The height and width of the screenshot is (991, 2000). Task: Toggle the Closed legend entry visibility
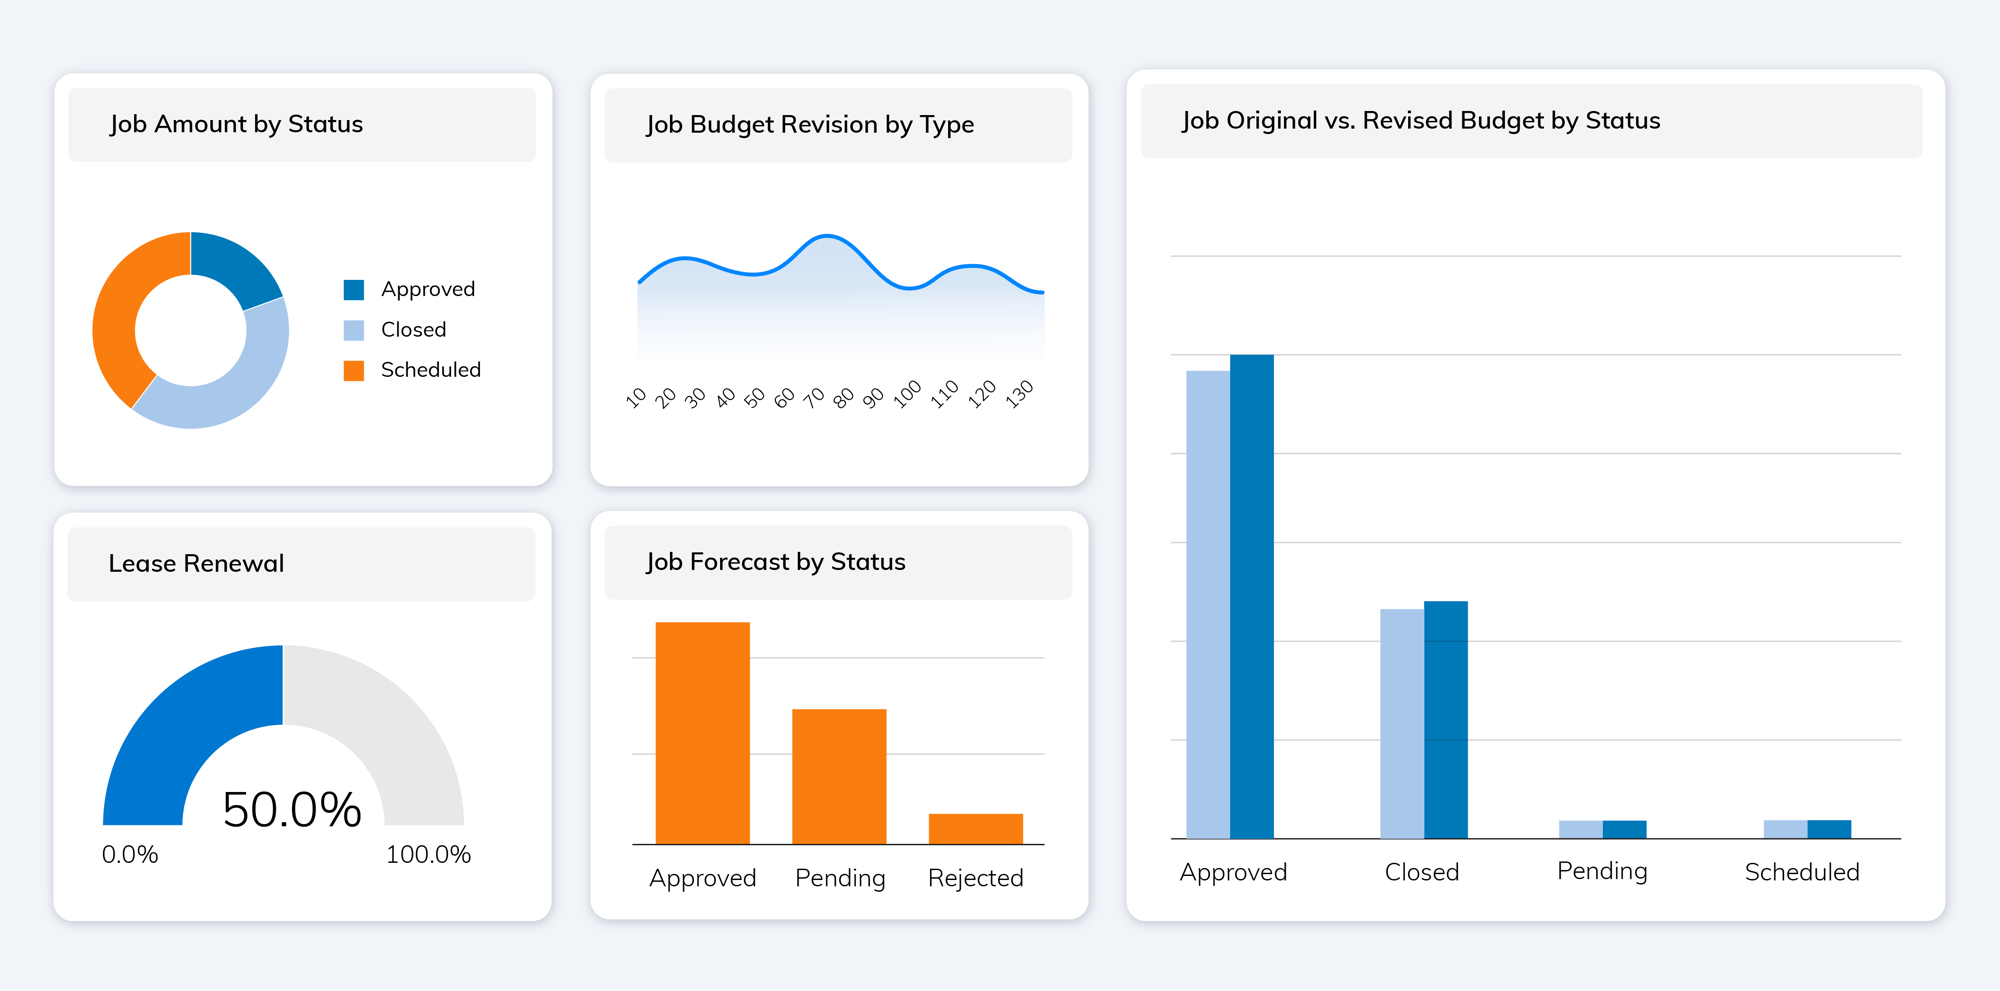[414, 329]
